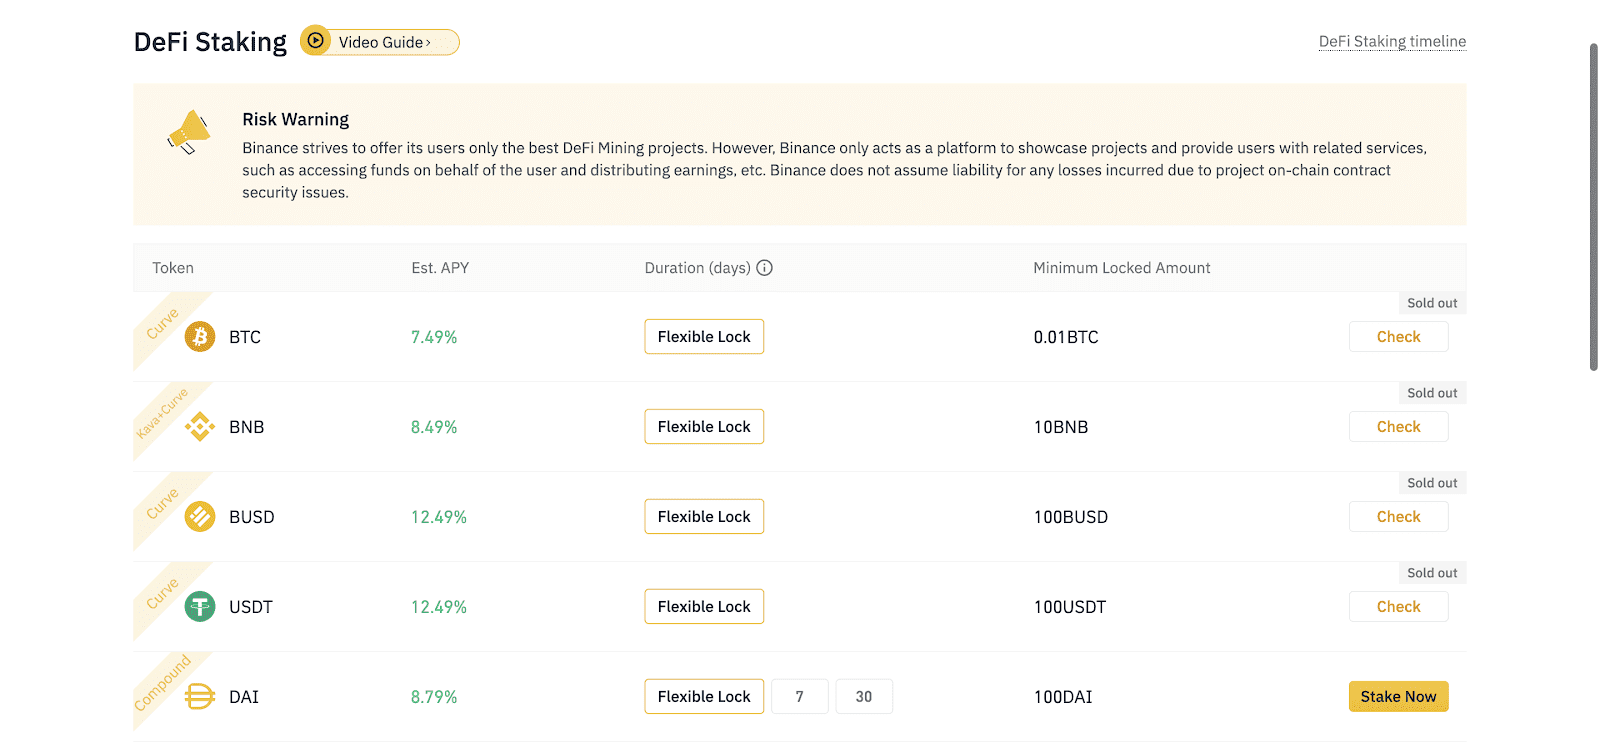The width and height of the screenshot is (1600, 753).
Task: Click the Duration (days) column header
Action: click(x=698, y=268)
